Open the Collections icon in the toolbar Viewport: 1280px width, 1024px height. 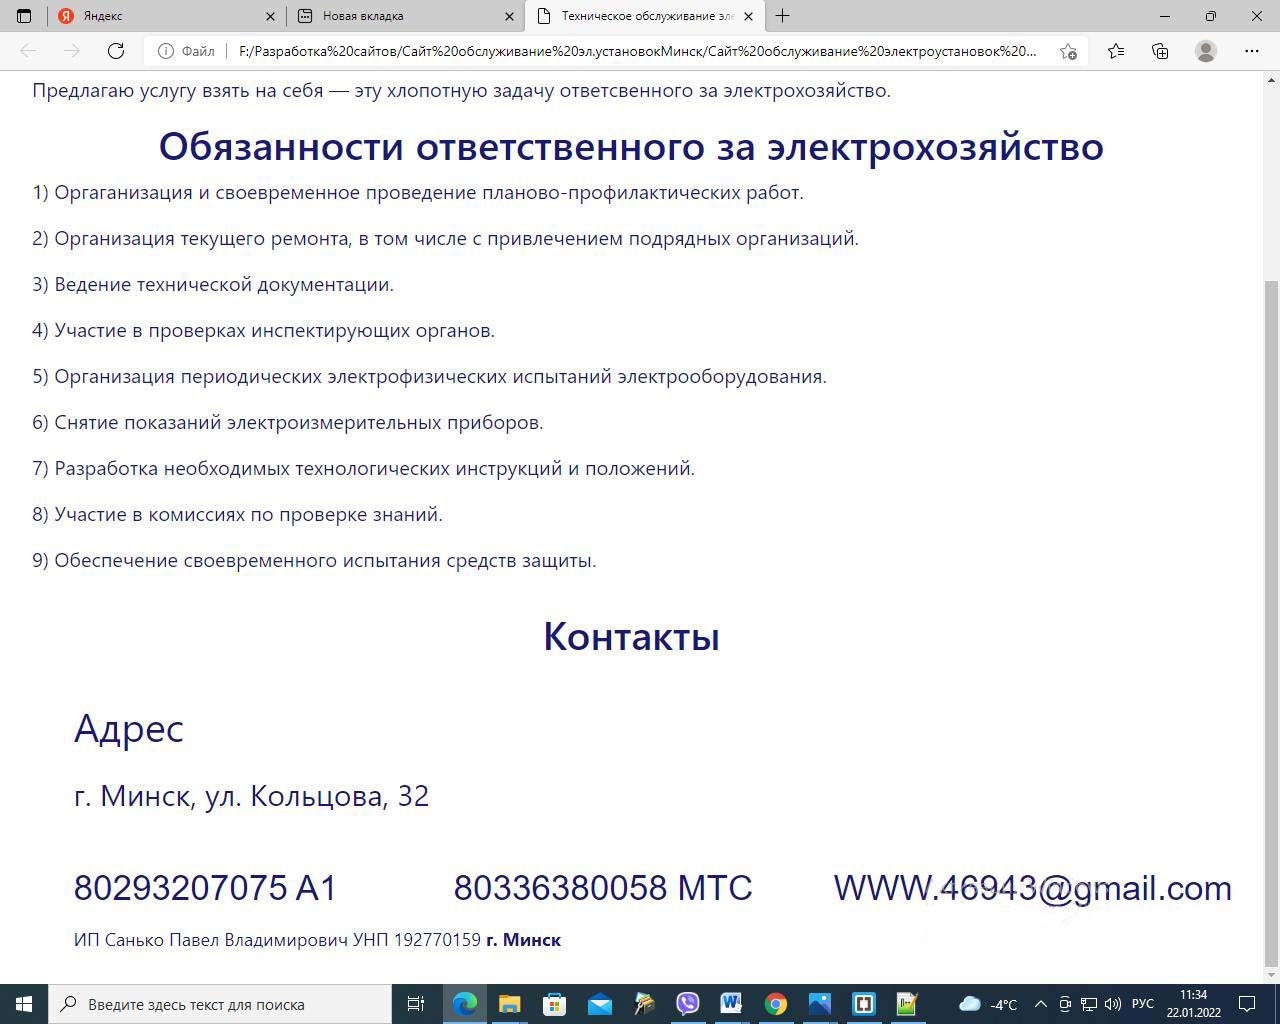pos(1160,51)
